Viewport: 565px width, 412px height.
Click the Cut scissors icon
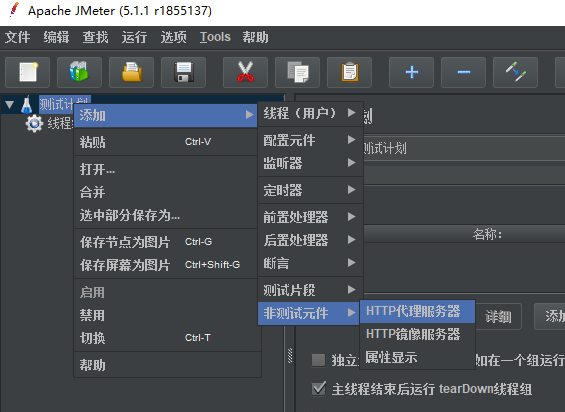(x=245, y=72)
